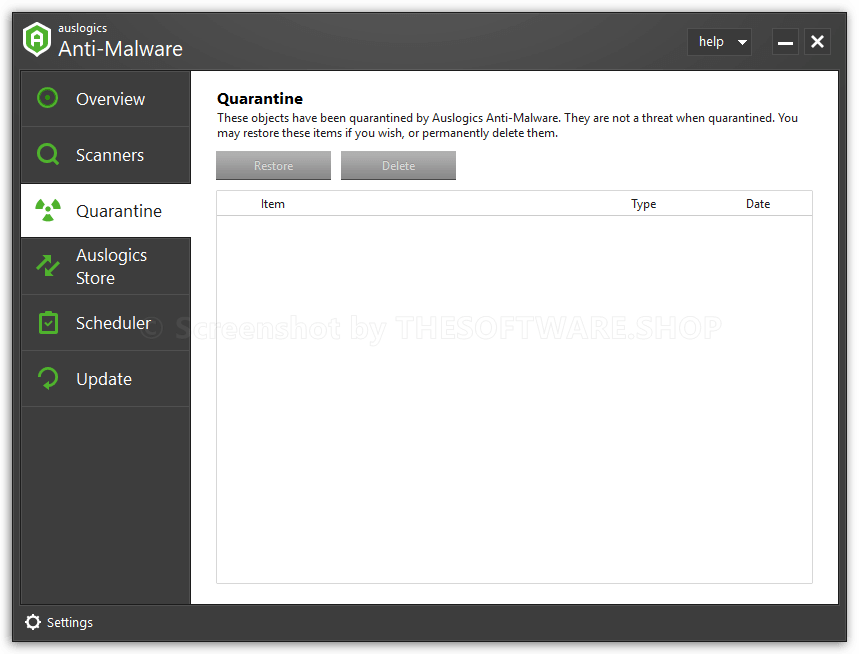
Task: Click the Delete button
Action: 398,165
